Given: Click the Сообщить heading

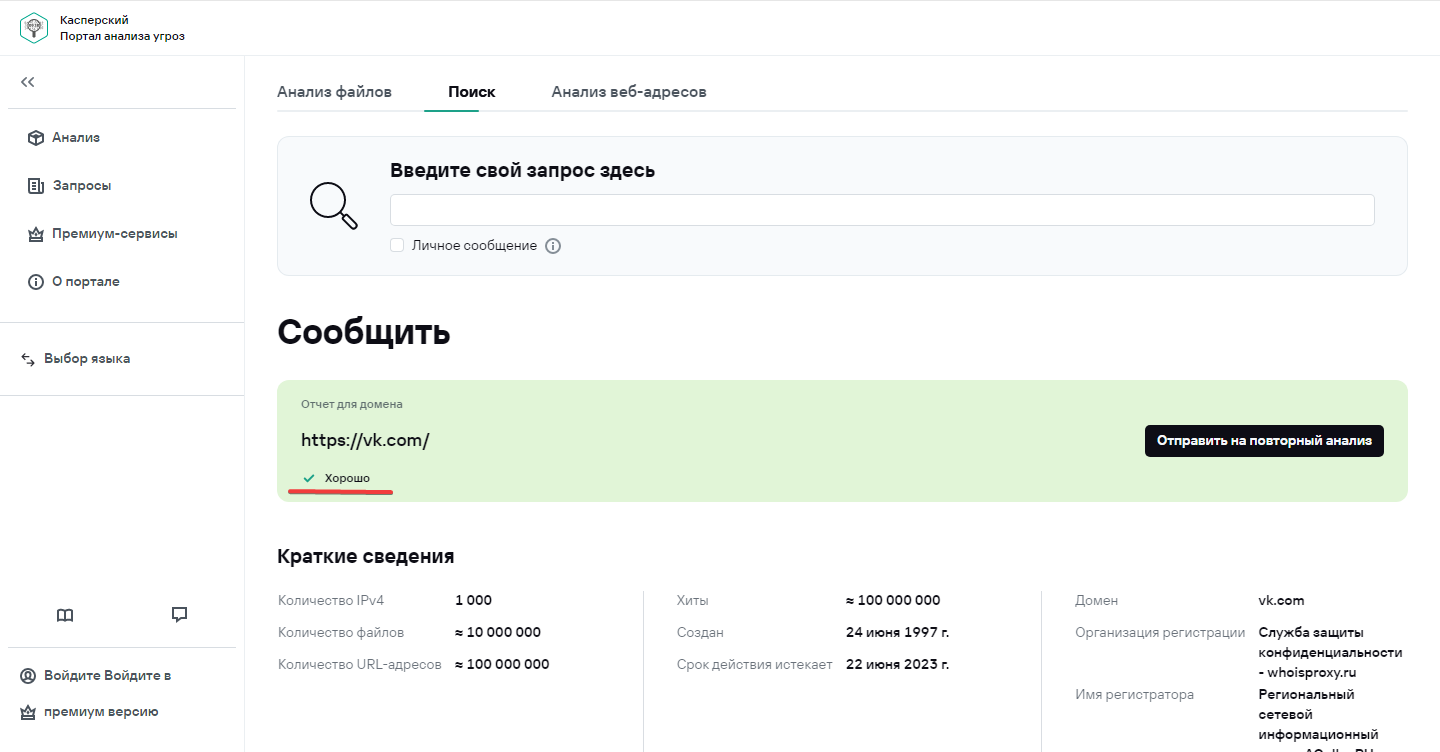Looking at the screenshot, I should [364, 333].
